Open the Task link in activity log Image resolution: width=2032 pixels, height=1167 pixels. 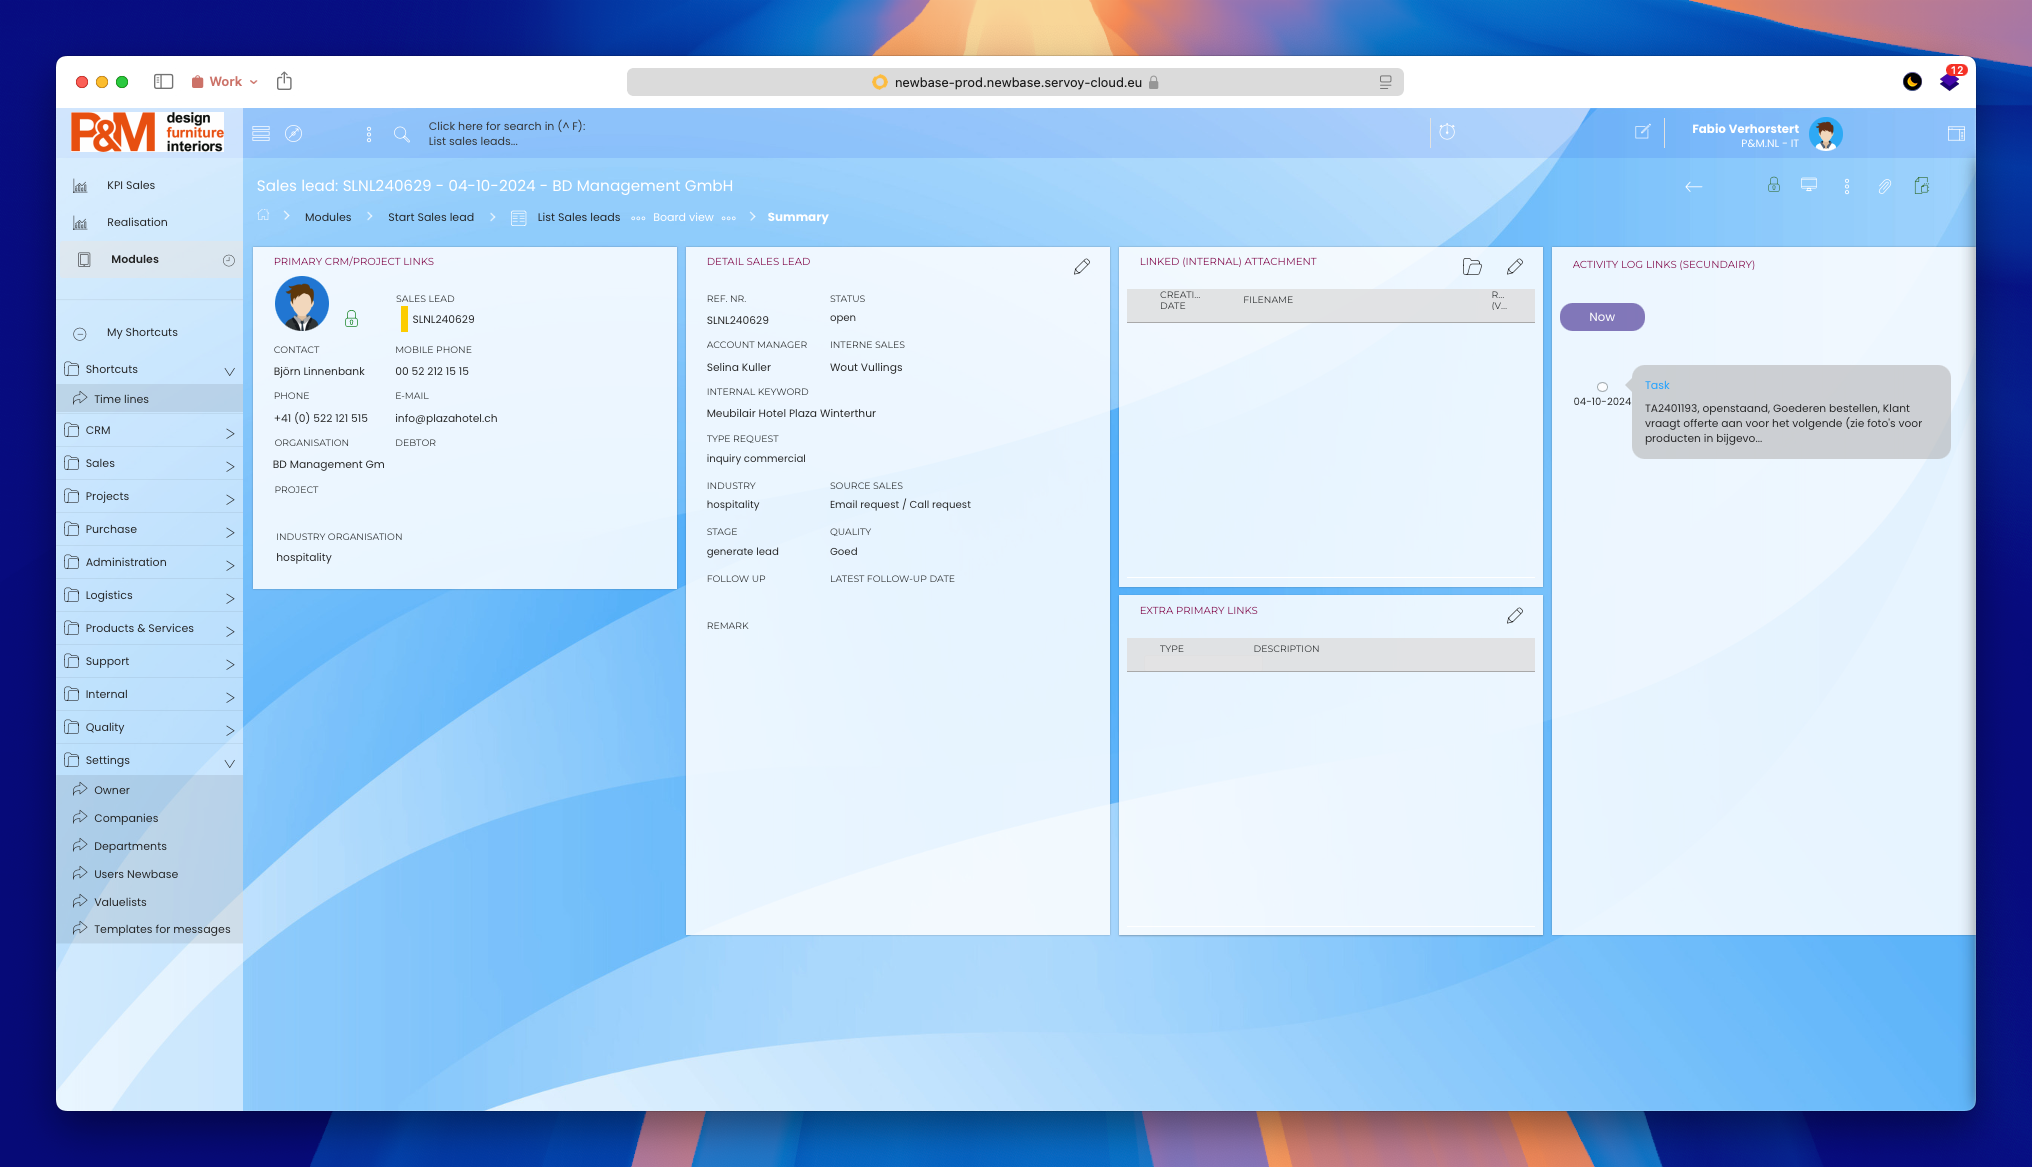(x=1656, y=386)
